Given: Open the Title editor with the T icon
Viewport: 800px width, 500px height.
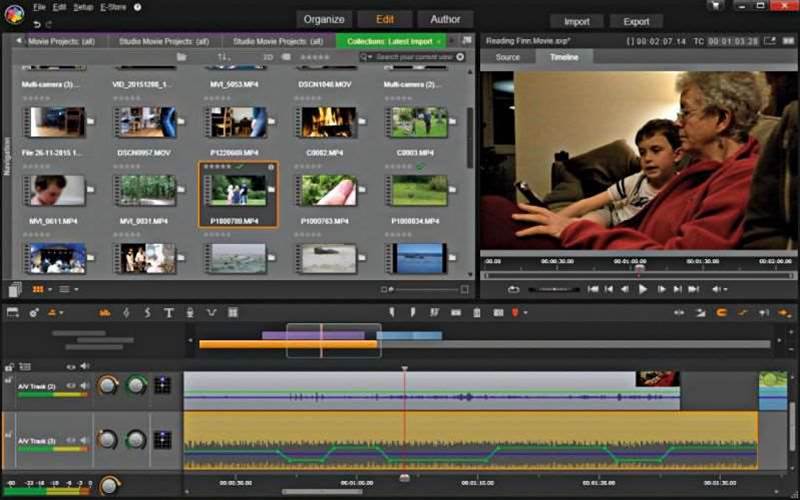Looking at the screenshot, I should tap(168, 313).
